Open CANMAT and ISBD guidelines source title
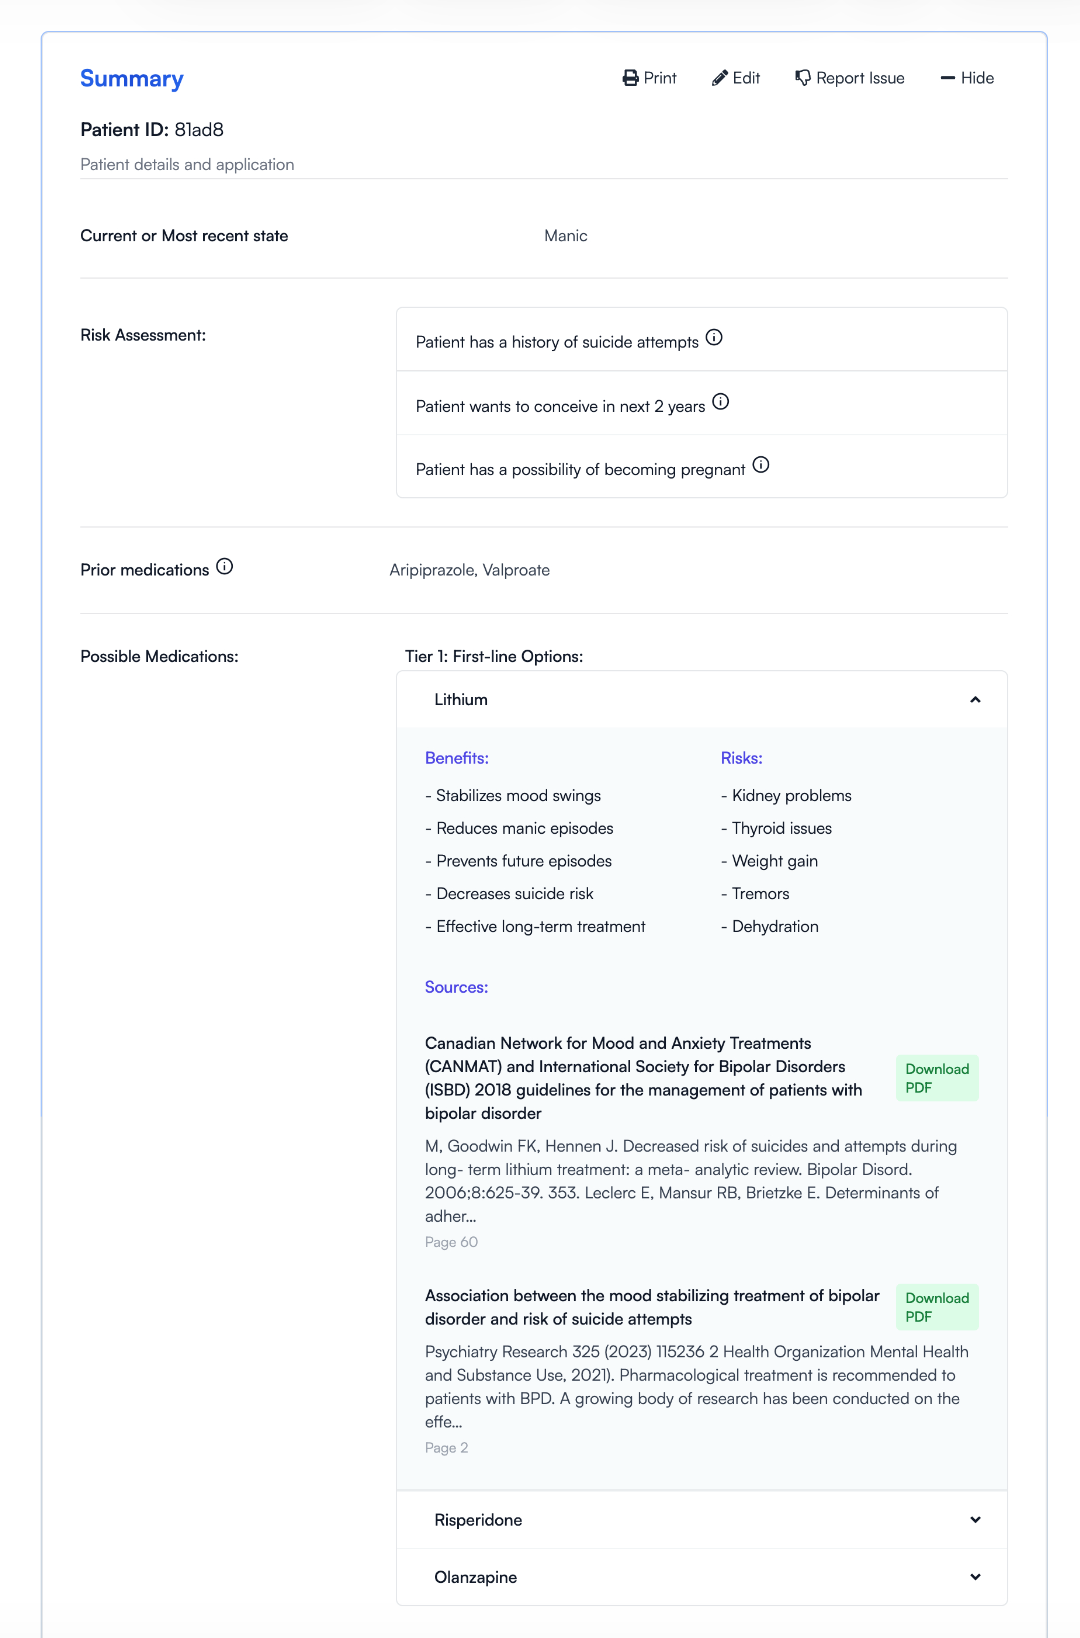The width and height of the screenshot is (1080, 1638). tap(644, 1078)
